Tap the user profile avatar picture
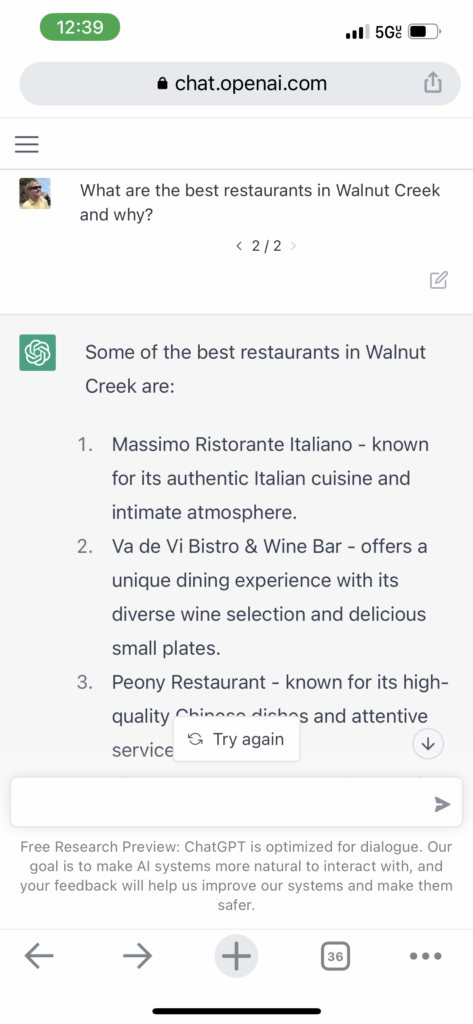 click(35, 193)
